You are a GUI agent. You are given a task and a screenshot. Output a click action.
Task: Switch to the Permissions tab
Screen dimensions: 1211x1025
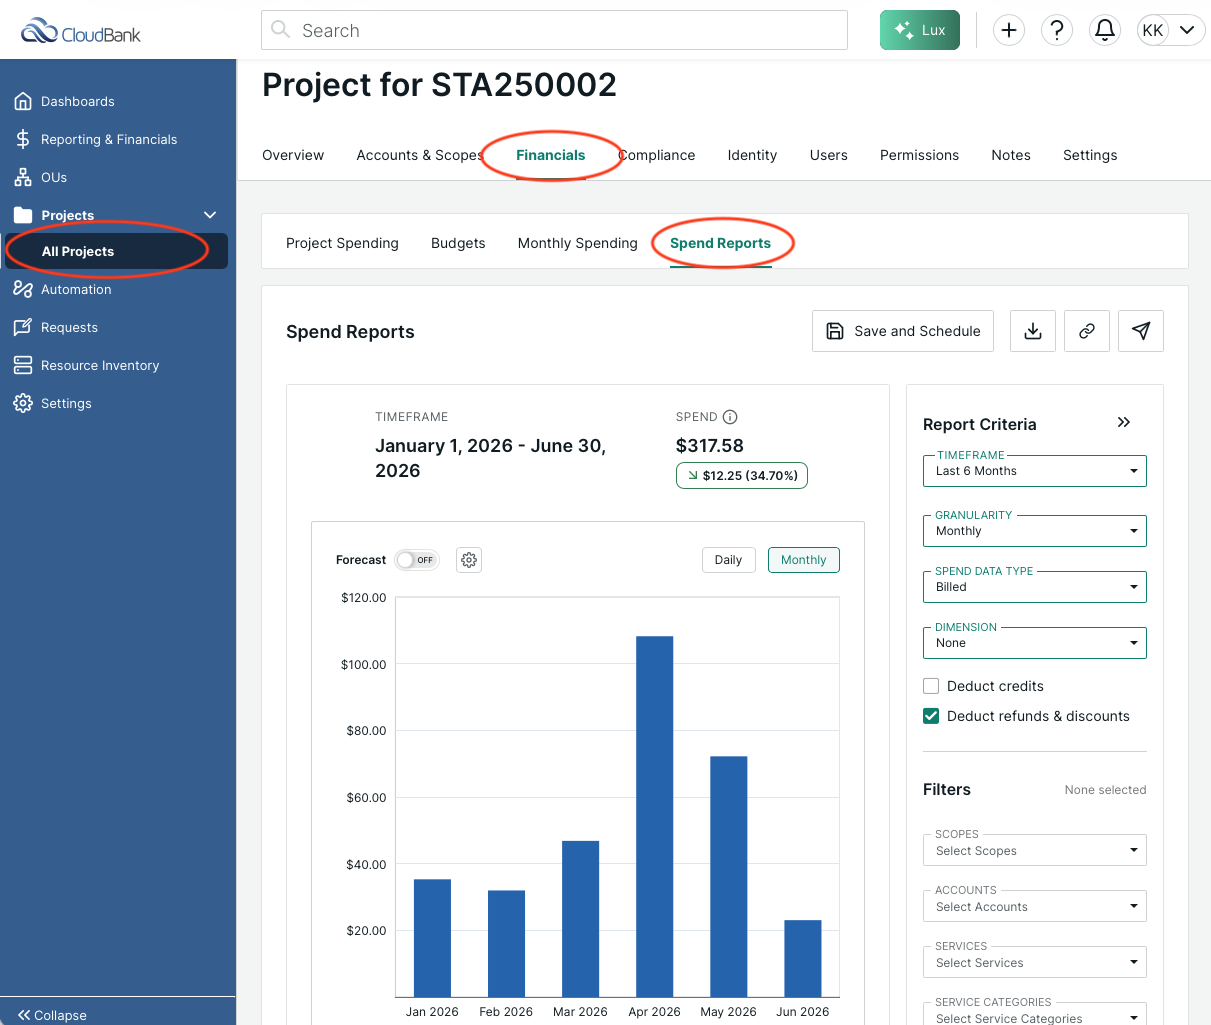pos(919,155)
